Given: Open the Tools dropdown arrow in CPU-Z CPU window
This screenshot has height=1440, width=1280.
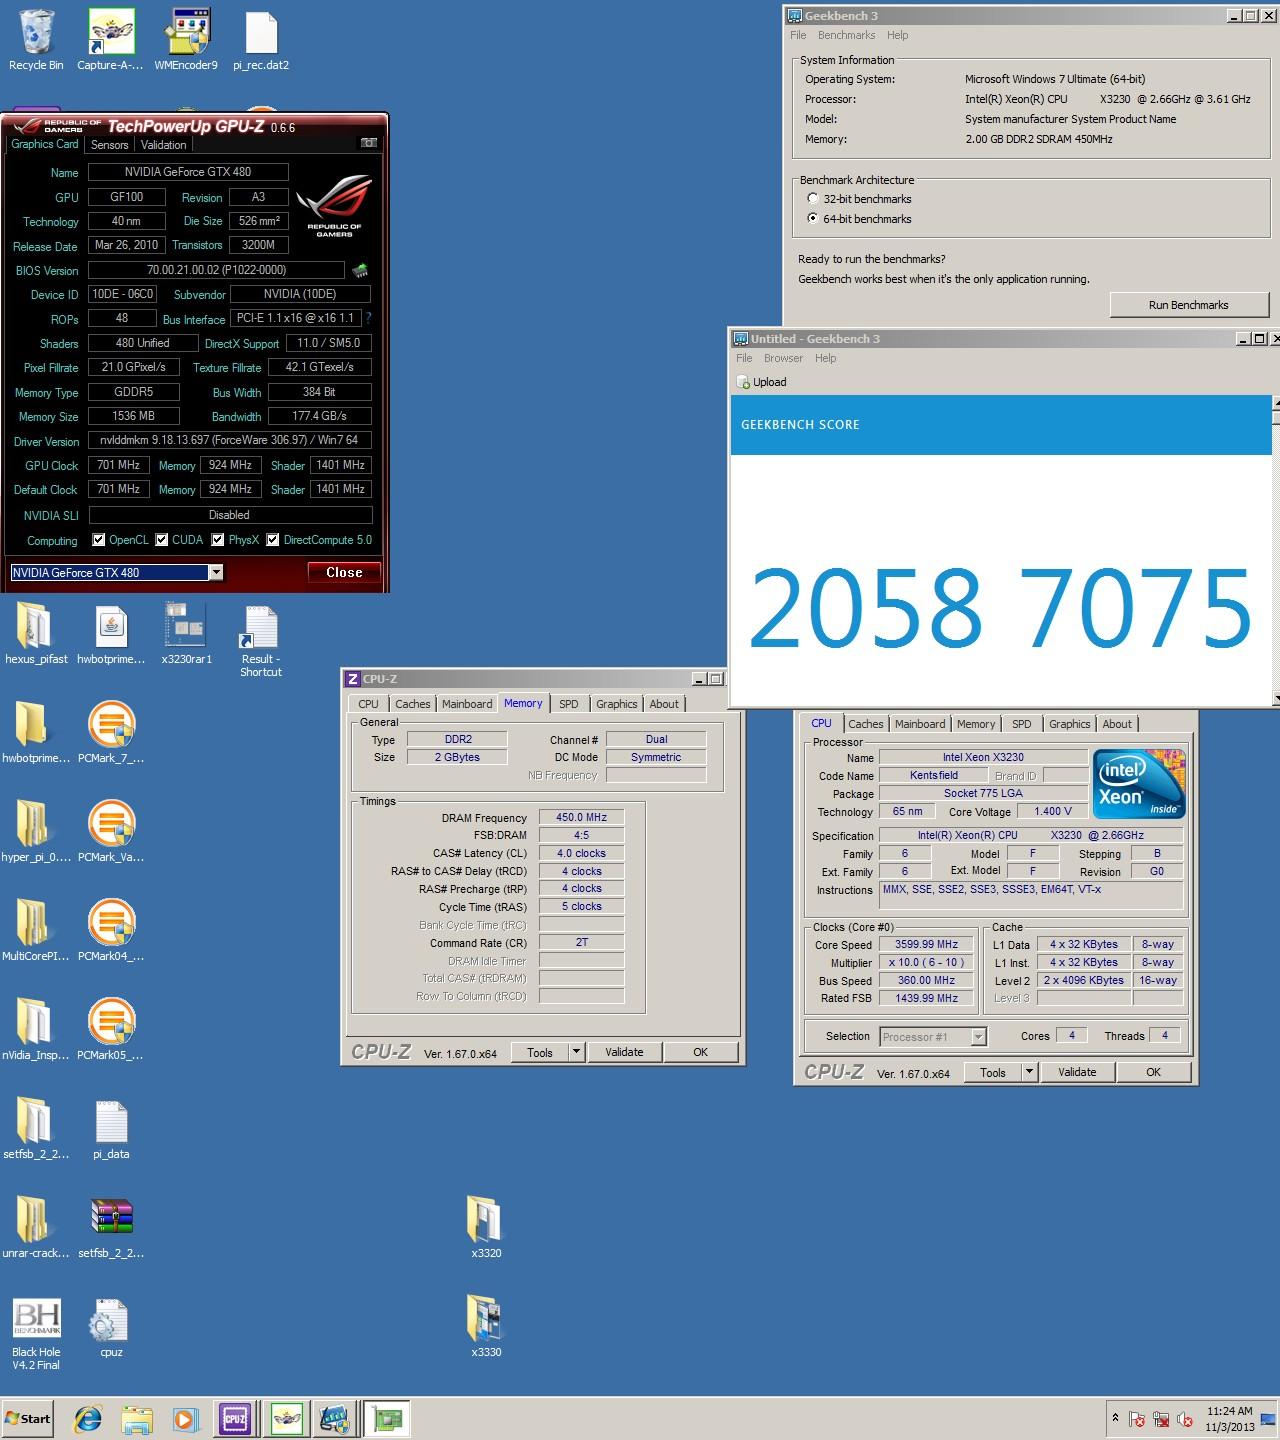Looking at the screenshot, I should tap(1029, 1072).
